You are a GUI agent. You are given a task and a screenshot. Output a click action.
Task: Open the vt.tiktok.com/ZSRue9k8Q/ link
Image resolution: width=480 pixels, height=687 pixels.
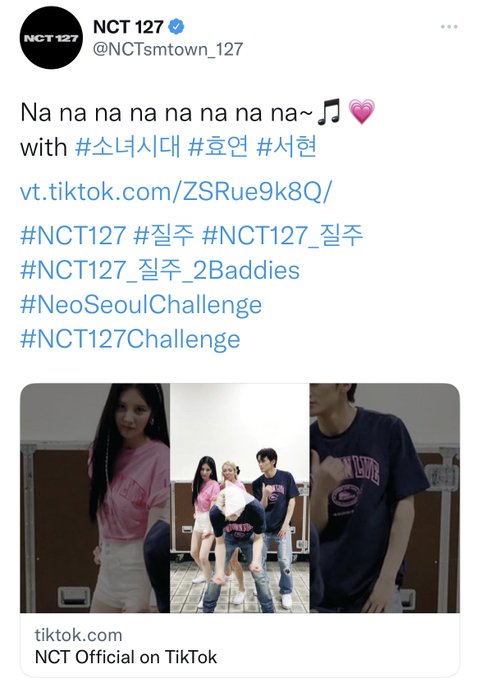click(176, 191)
